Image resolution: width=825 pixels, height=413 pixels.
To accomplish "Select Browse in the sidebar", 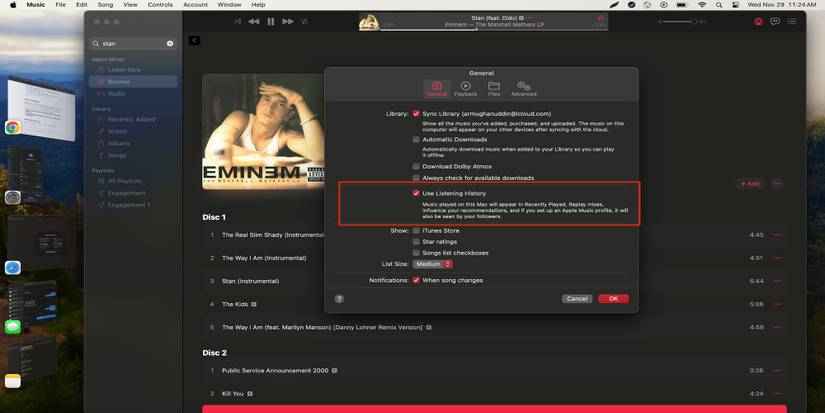I will 133,82.
